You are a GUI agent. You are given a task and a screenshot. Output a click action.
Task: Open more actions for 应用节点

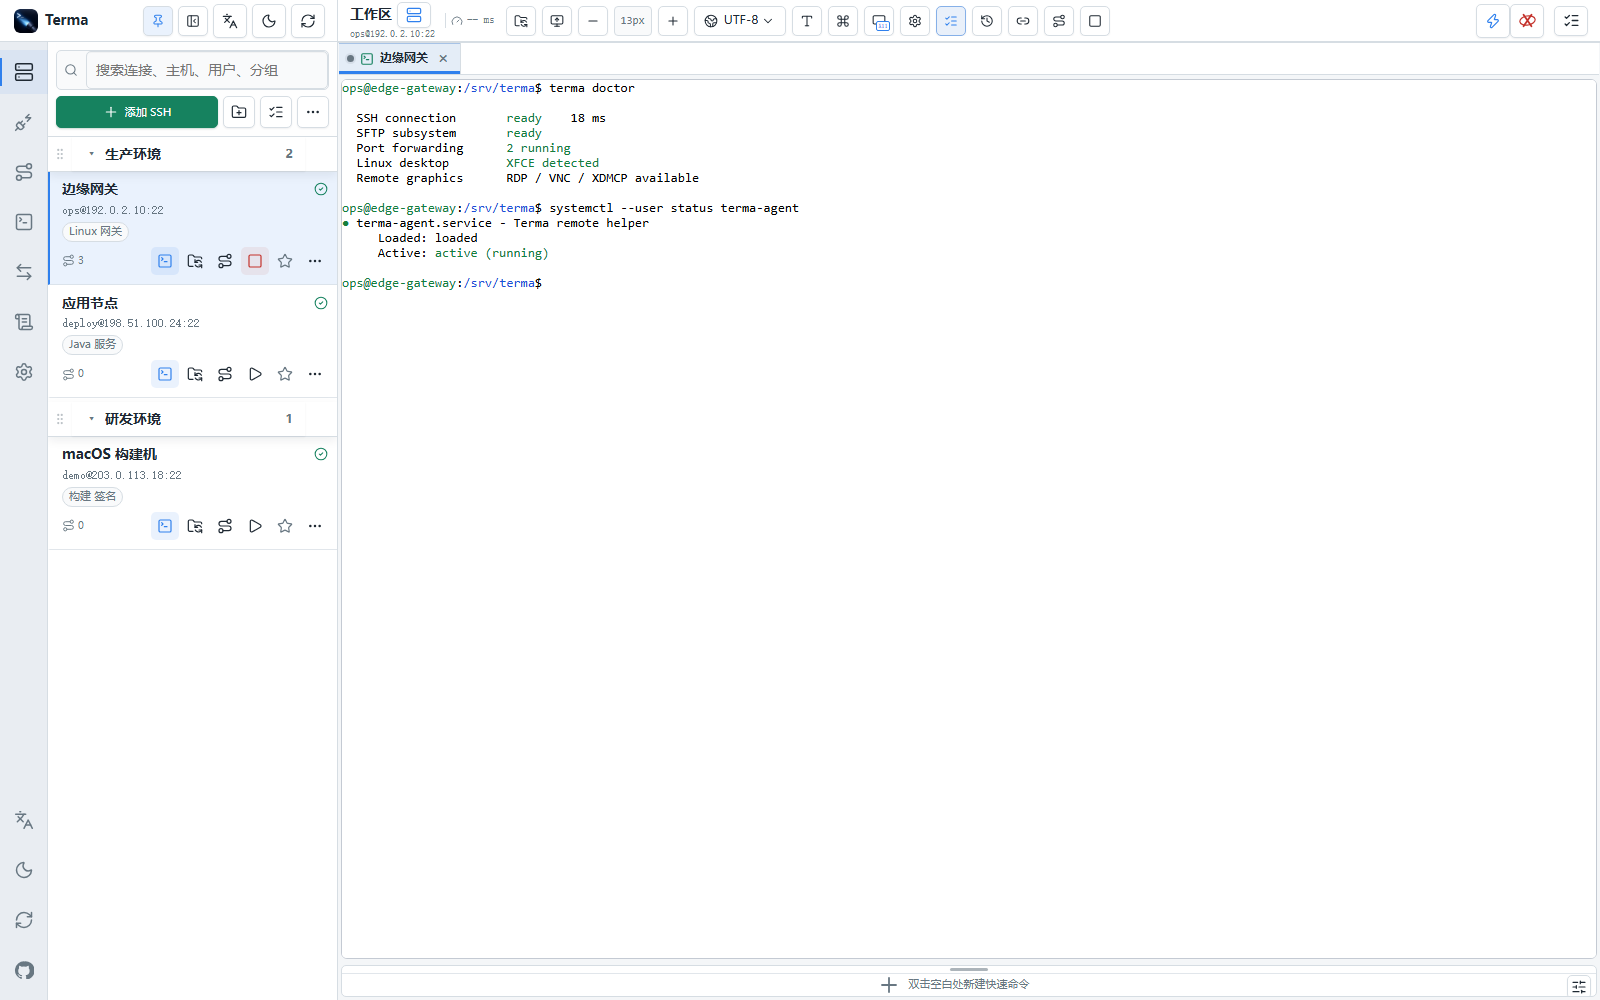tap(315, 374)
